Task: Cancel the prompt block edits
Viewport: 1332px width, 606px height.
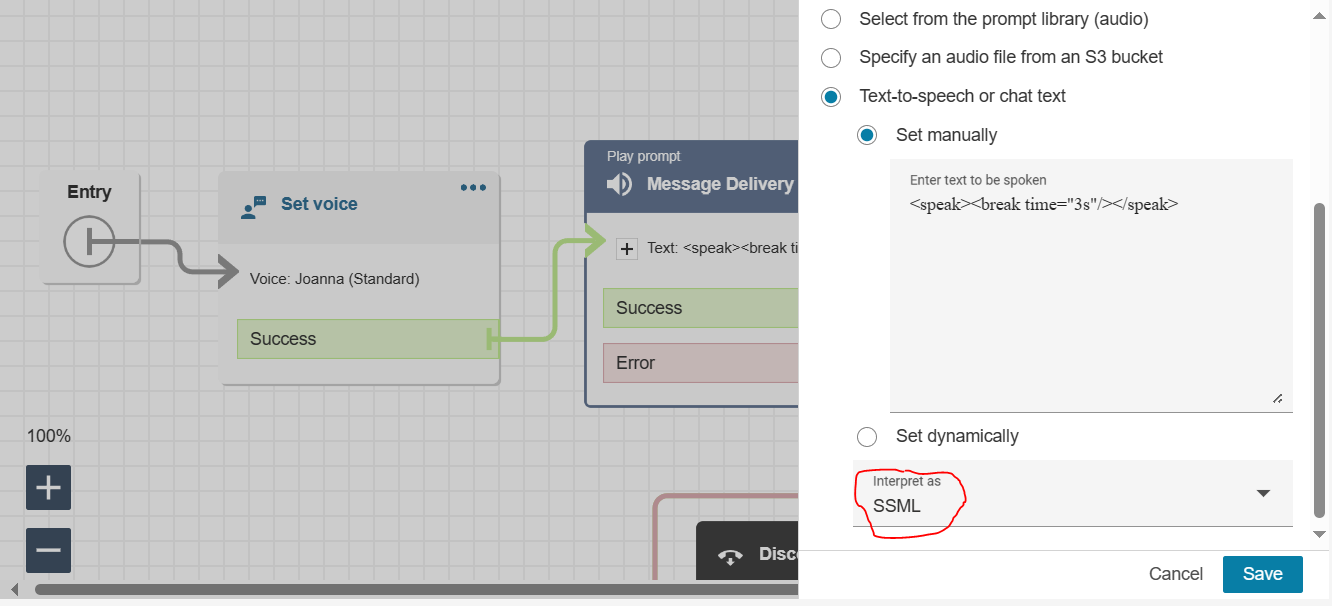Action: (1176, 574)
